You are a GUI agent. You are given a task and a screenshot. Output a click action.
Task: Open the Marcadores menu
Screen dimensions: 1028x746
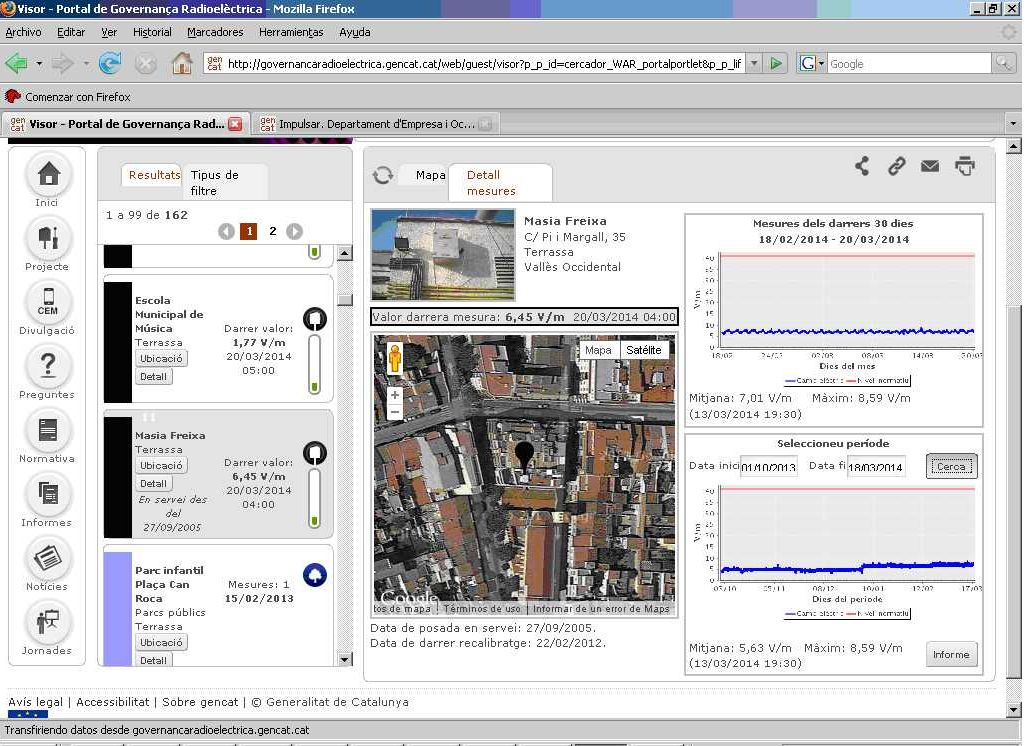tap(215, 32)
